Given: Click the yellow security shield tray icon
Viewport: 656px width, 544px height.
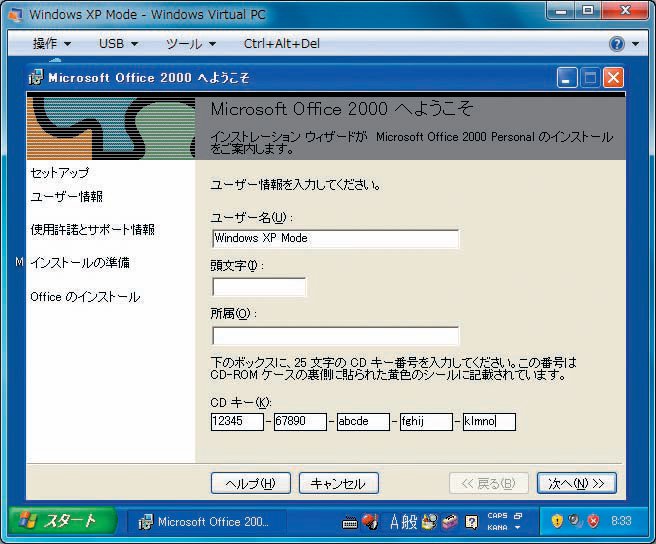Looking at the screenshot, I should 557,521.
